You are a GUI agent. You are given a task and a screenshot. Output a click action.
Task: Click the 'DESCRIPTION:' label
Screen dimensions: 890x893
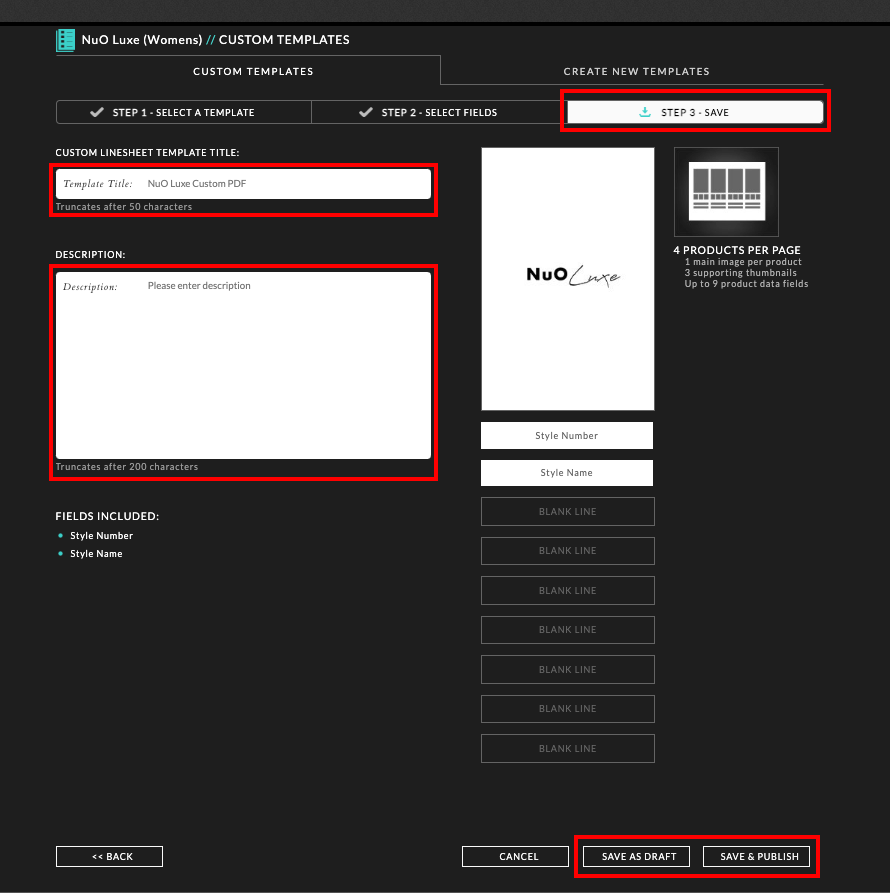90,255
